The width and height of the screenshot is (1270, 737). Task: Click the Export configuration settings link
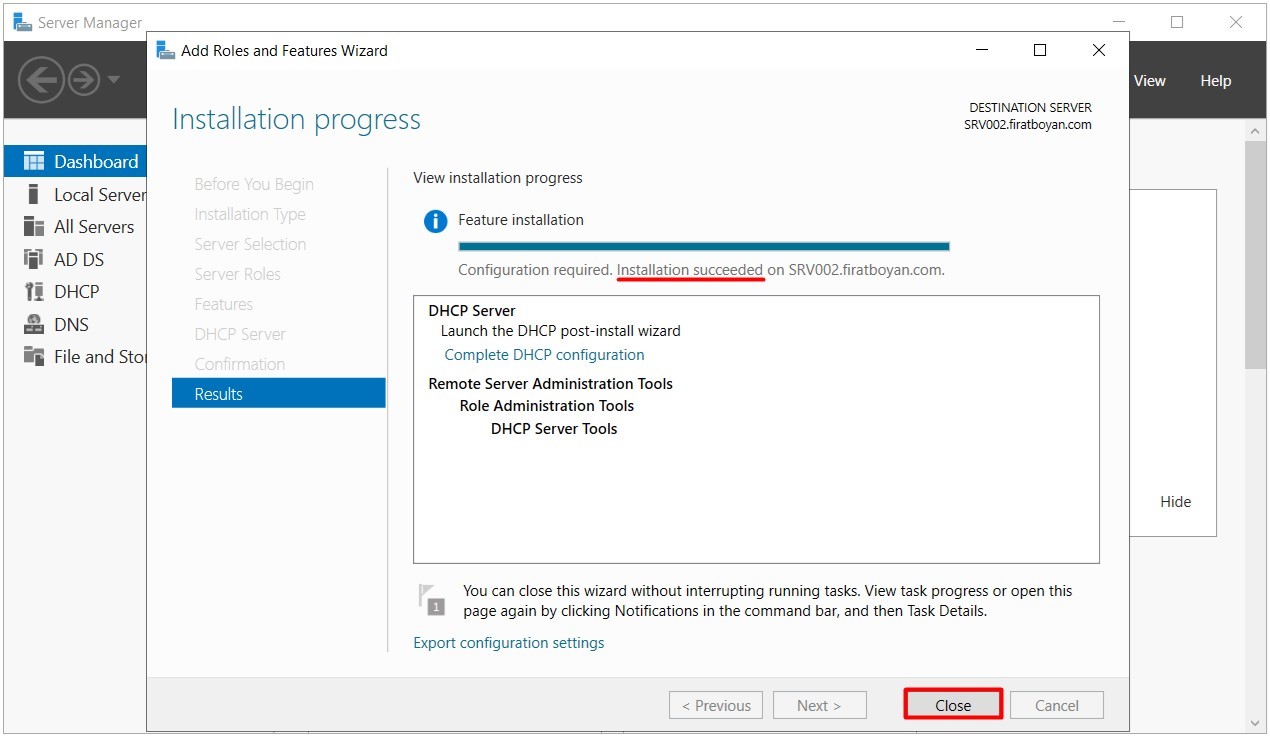(509, 643)
